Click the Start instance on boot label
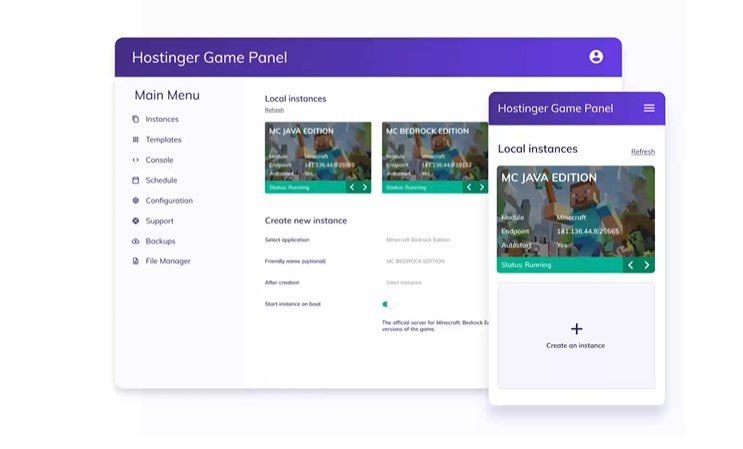Viewport: 743px width, 449px height. 292,304
